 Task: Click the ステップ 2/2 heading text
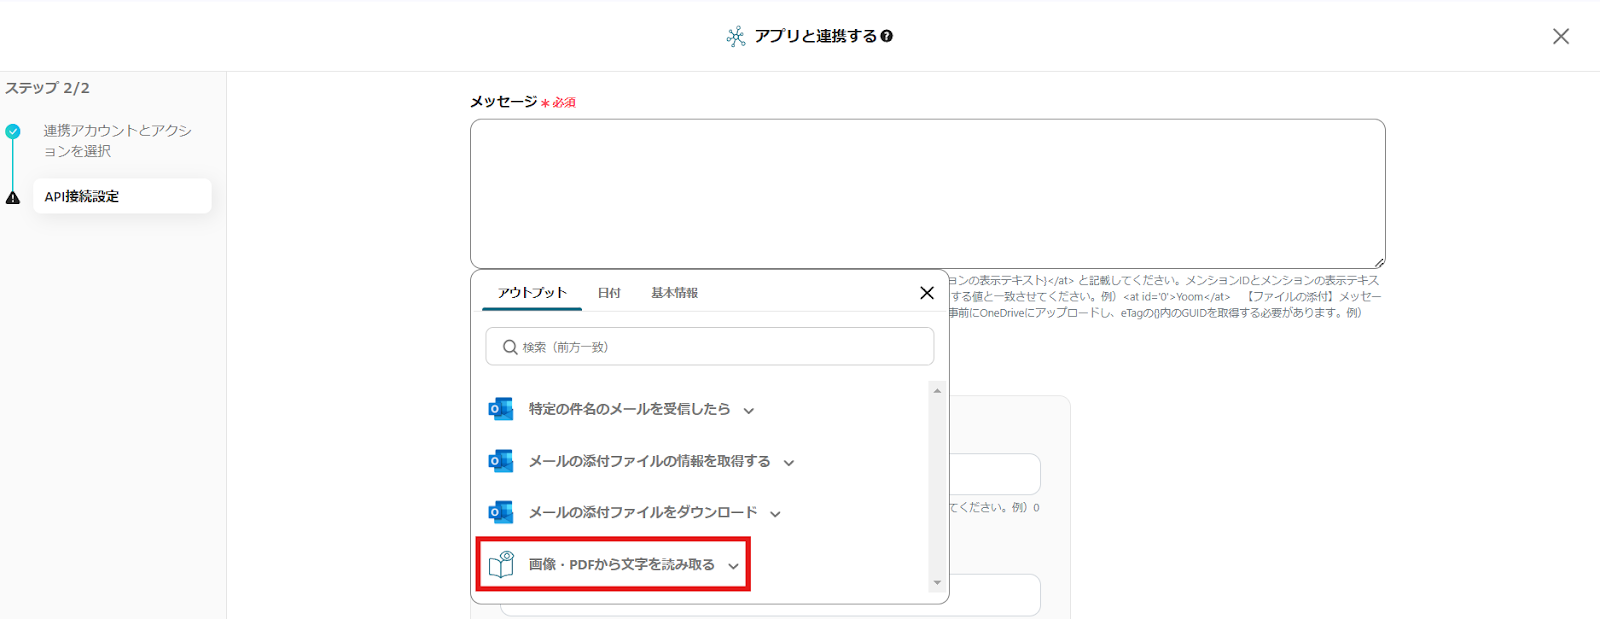tap(47, 88)
